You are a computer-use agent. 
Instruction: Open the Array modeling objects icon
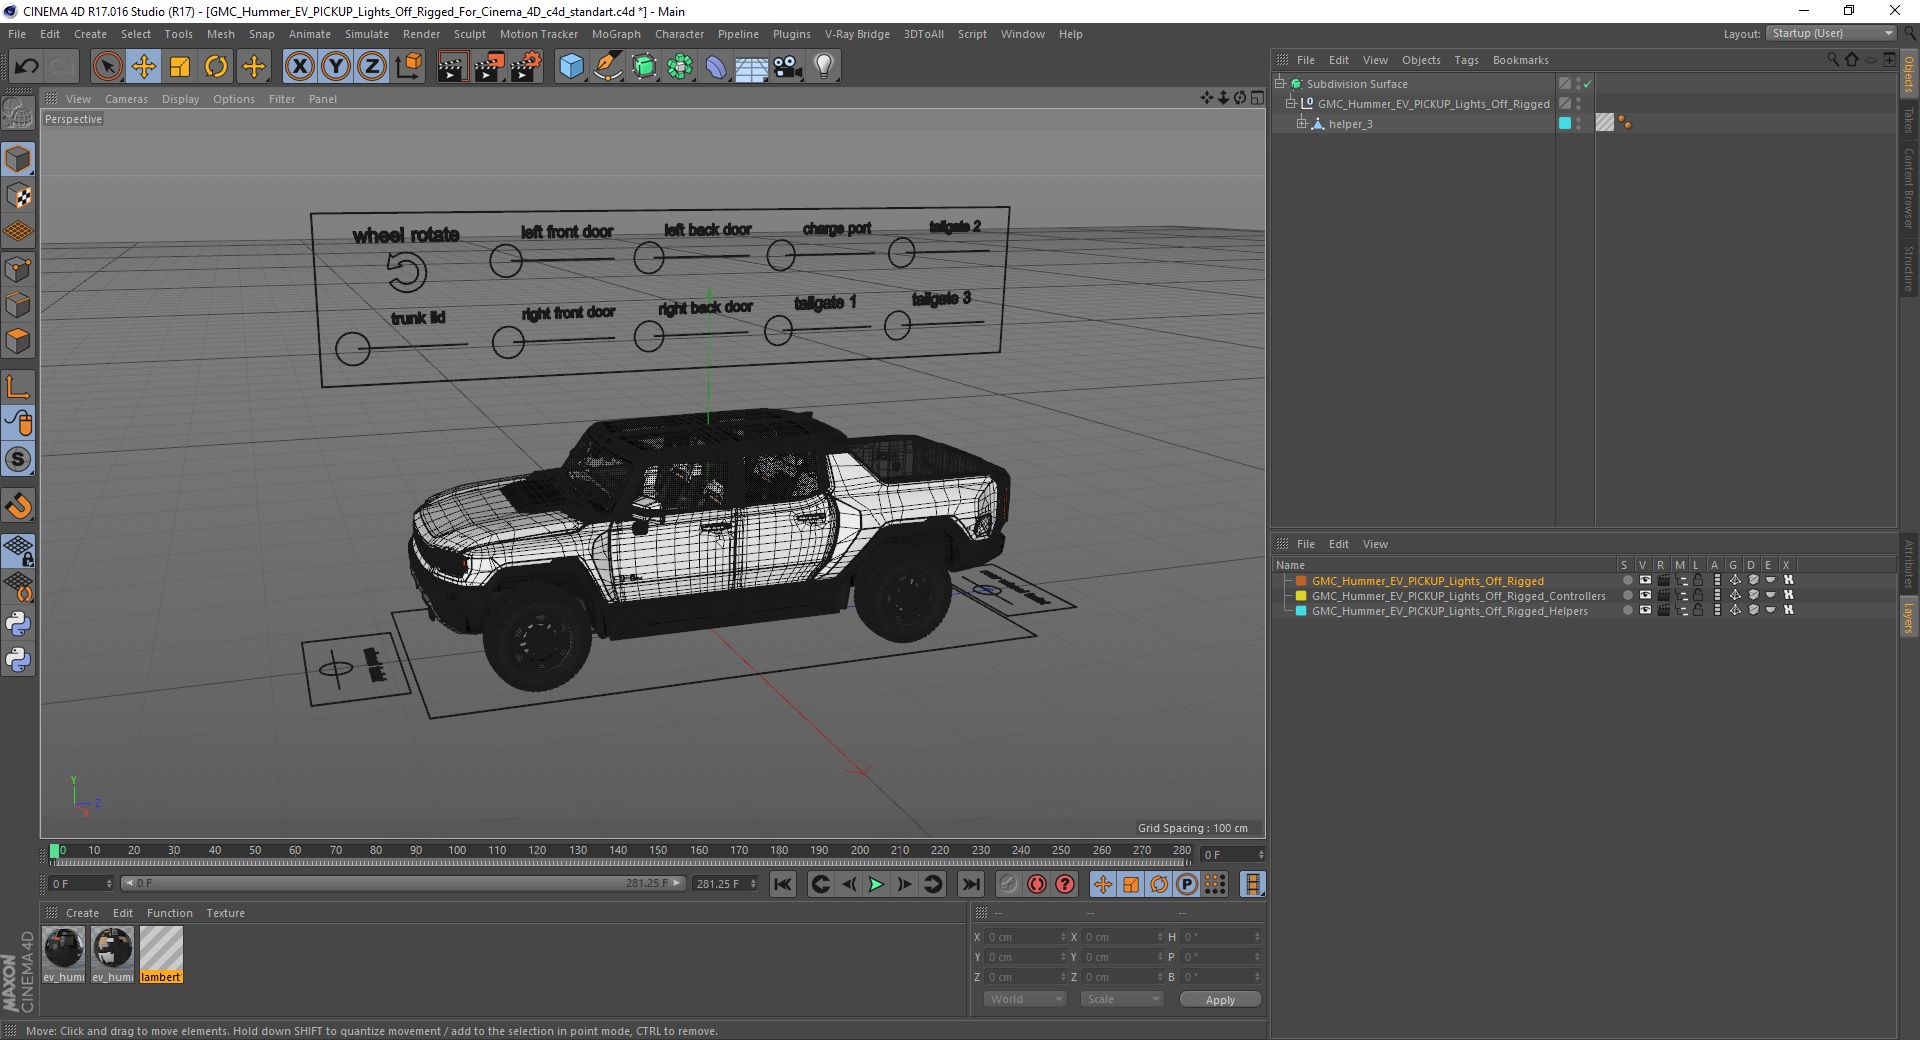pos(680,66)
